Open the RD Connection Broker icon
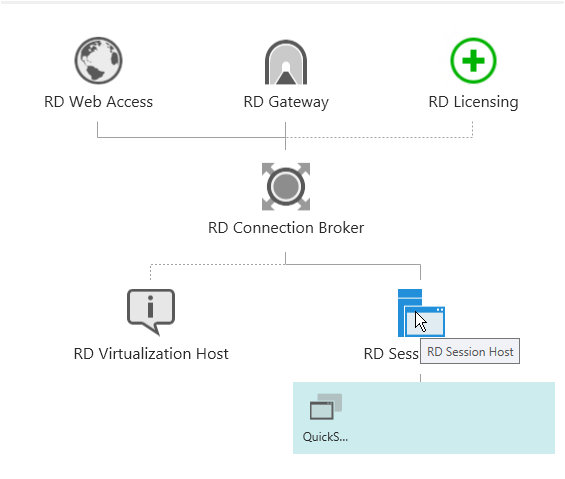Screen dimensions: 565x479 (x=286, y=186)
